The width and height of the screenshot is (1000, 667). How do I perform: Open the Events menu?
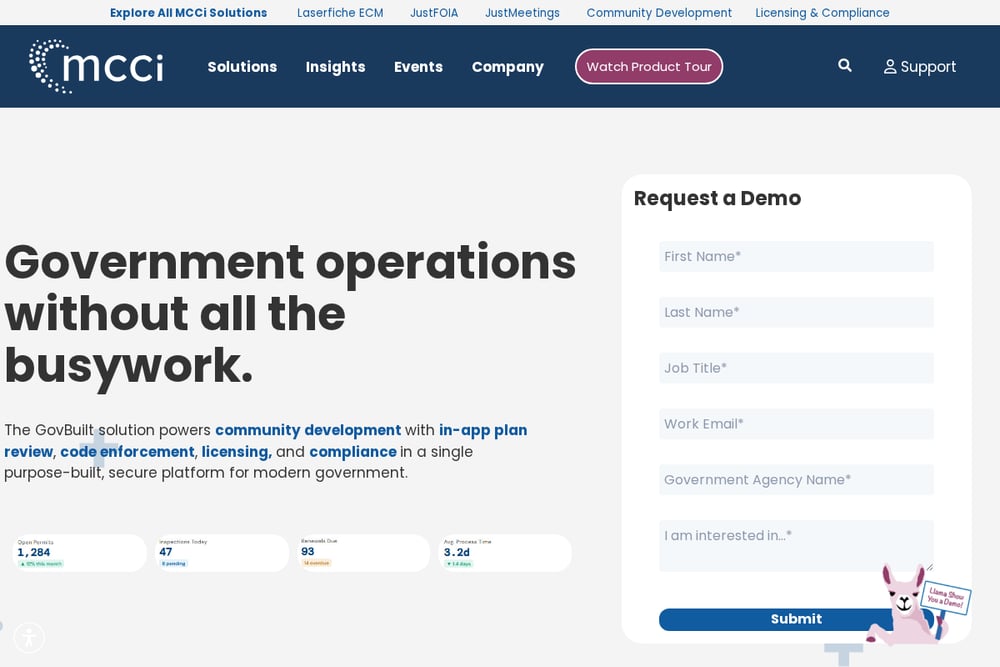click(x=418, y=67)
